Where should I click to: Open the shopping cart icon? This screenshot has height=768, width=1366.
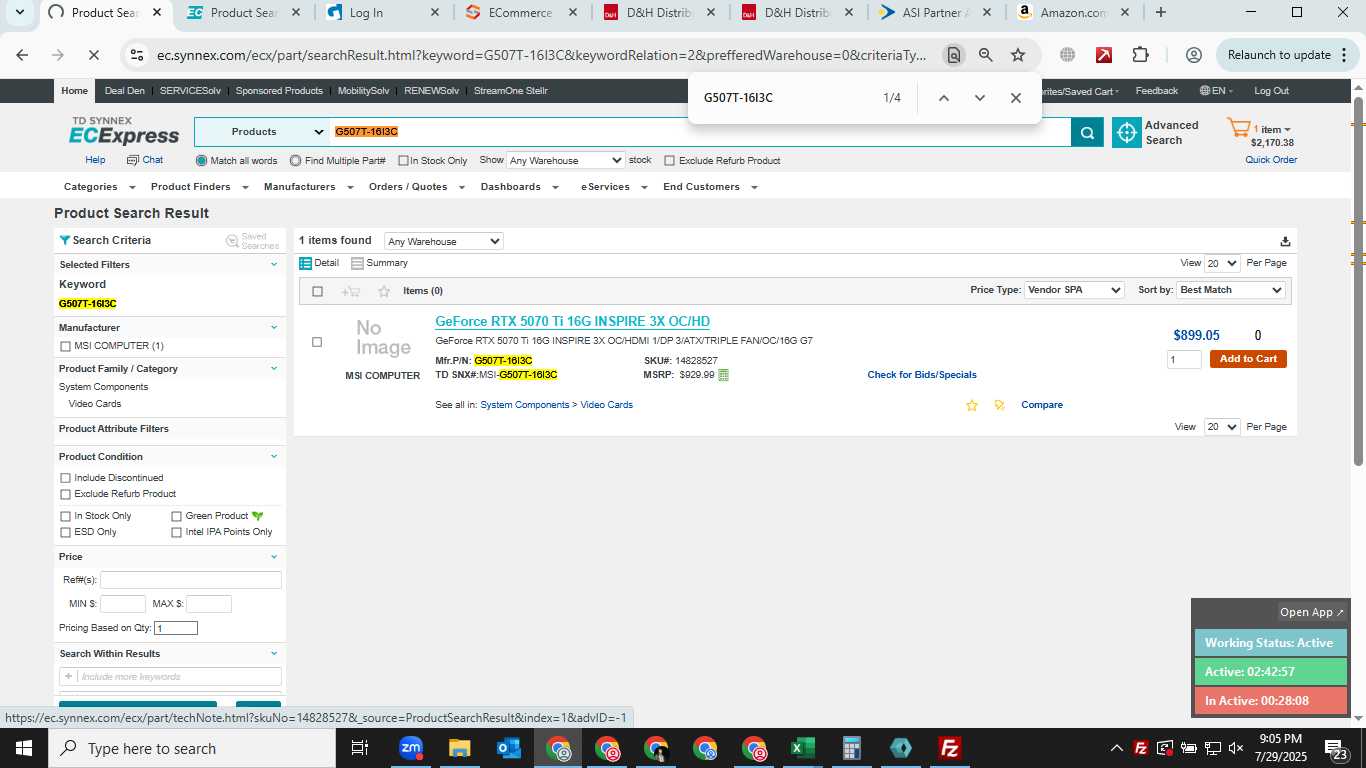coord(1239,129)
